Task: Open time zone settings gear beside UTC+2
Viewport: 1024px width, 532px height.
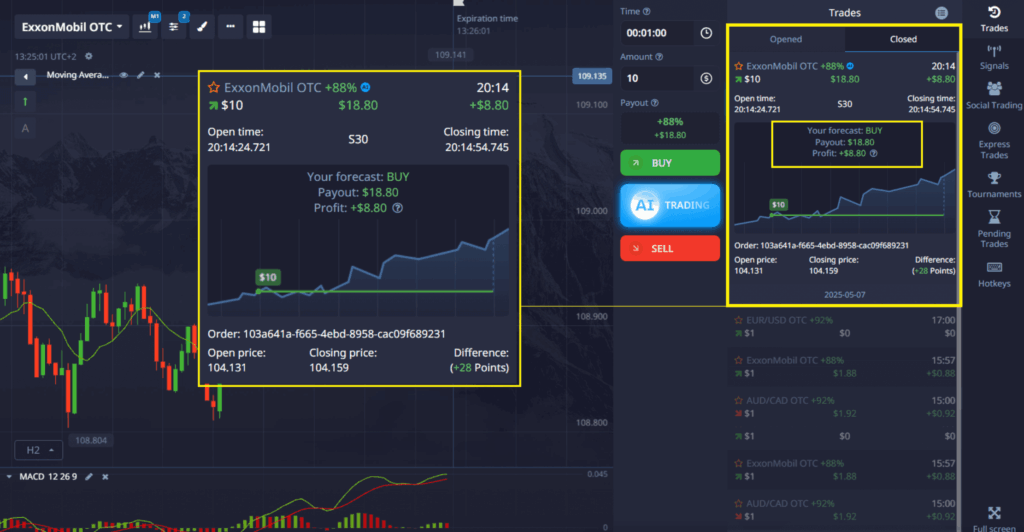Action: (89, 57)
